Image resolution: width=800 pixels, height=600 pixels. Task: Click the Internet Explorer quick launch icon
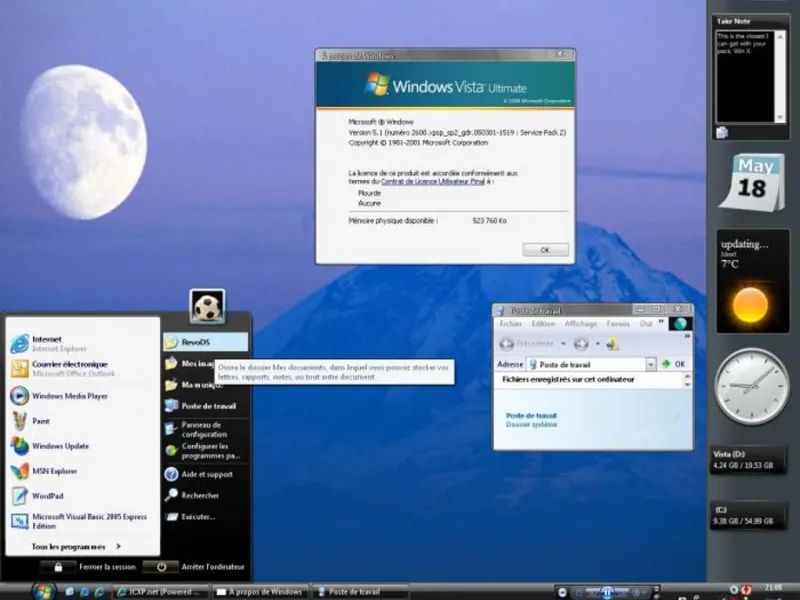click(x=84, y=592)
